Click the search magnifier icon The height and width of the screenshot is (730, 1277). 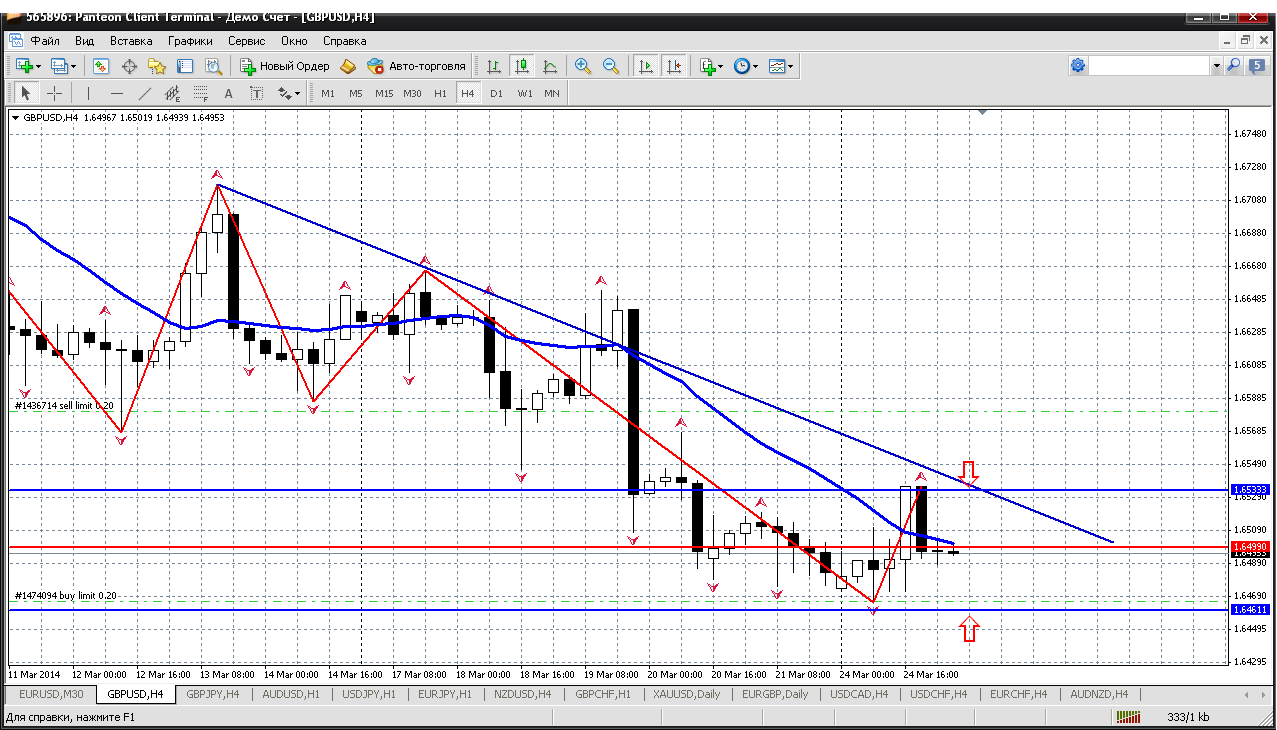point(1234,65)
